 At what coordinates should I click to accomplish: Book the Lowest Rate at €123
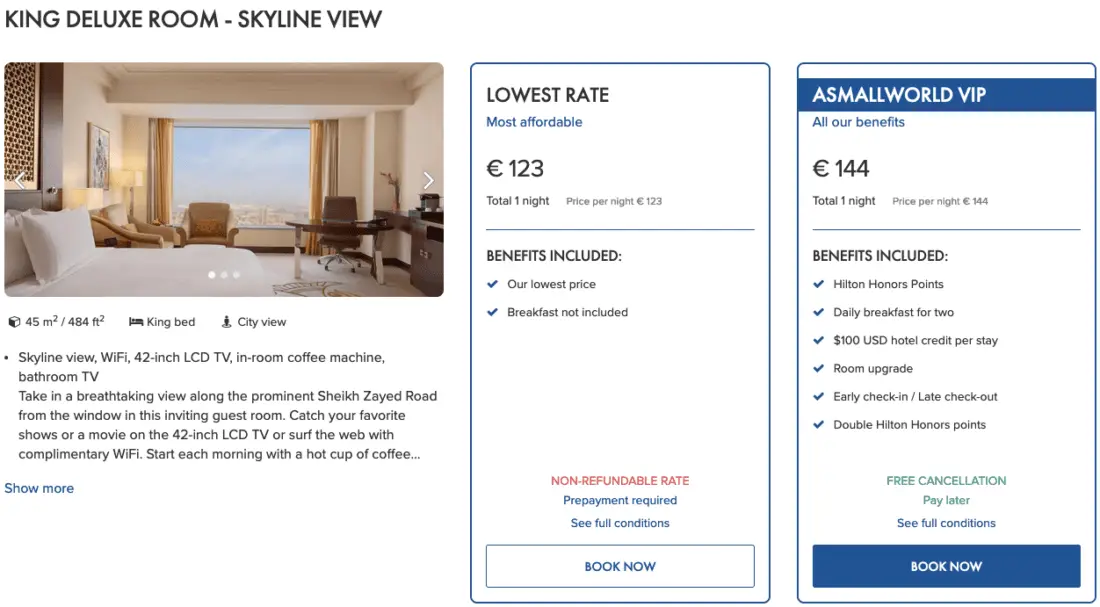[x=620, y=566]
